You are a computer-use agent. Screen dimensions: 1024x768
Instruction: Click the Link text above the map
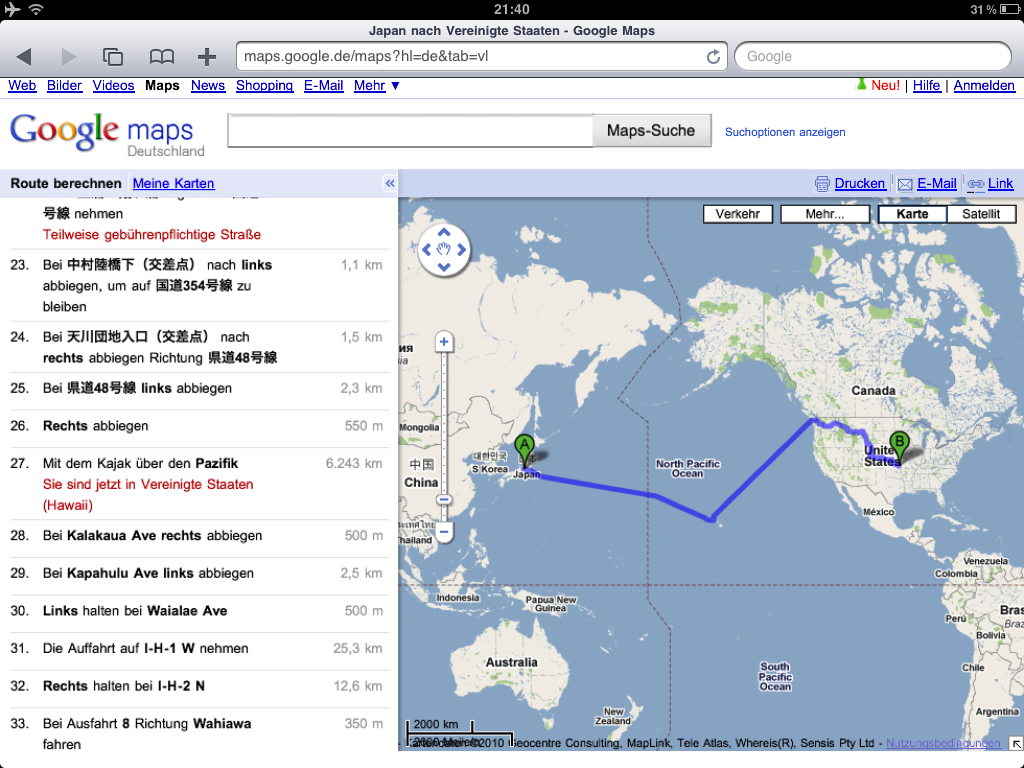coord(1000,184)
